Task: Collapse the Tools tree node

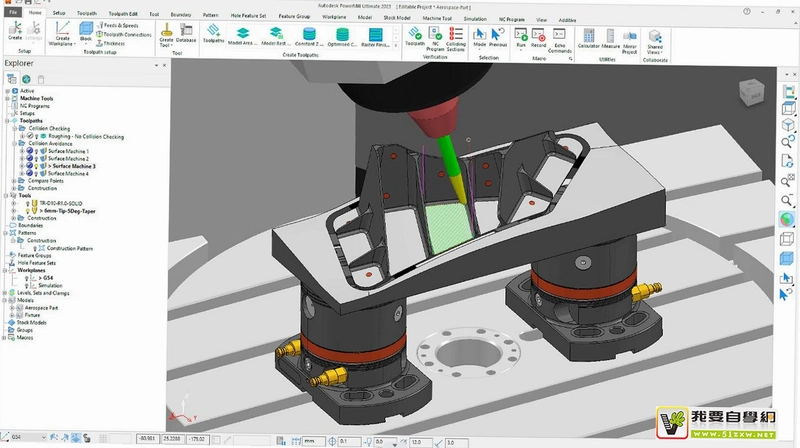Action: point(6,195)
